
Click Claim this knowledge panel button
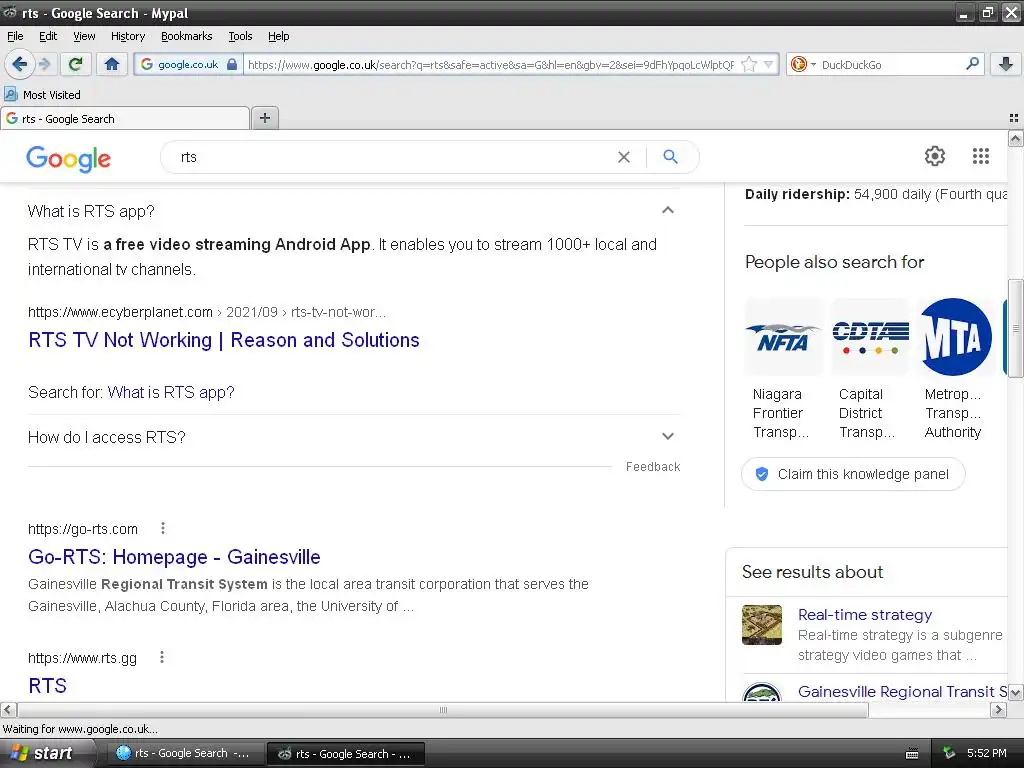click(853, 474)
